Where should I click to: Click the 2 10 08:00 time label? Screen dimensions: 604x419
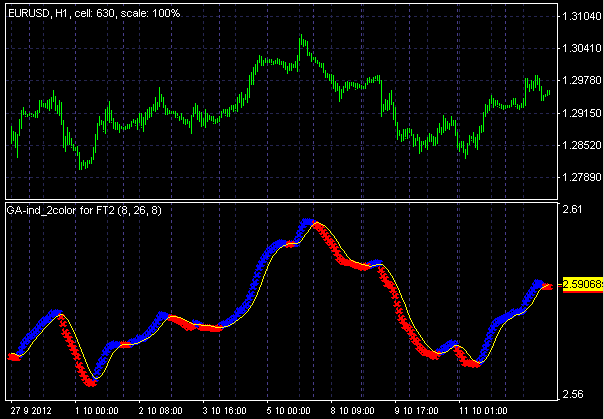pyautogui.click(x=161, y=411)
